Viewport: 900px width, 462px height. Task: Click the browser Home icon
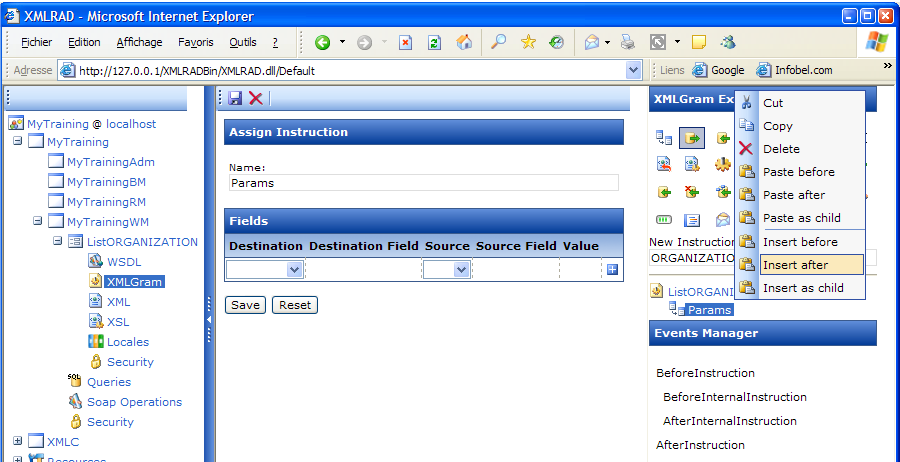point(464,42)
